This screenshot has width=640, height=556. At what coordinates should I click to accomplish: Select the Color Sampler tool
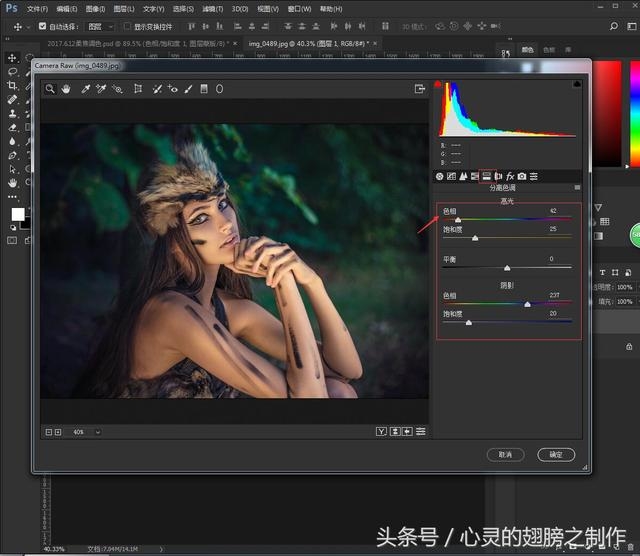click(x=101, y=89)
